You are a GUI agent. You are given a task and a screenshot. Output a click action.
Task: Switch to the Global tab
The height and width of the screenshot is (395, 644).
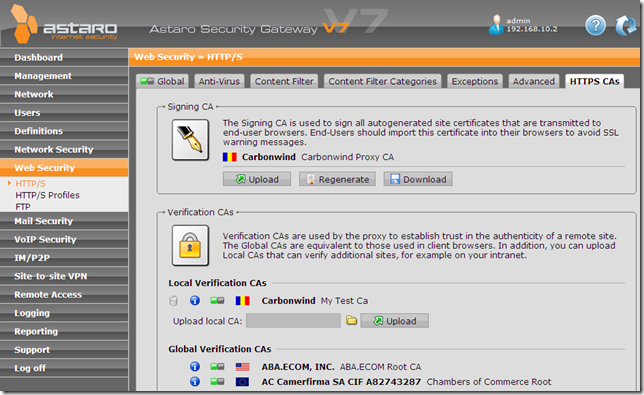click(x=162, y=81)
